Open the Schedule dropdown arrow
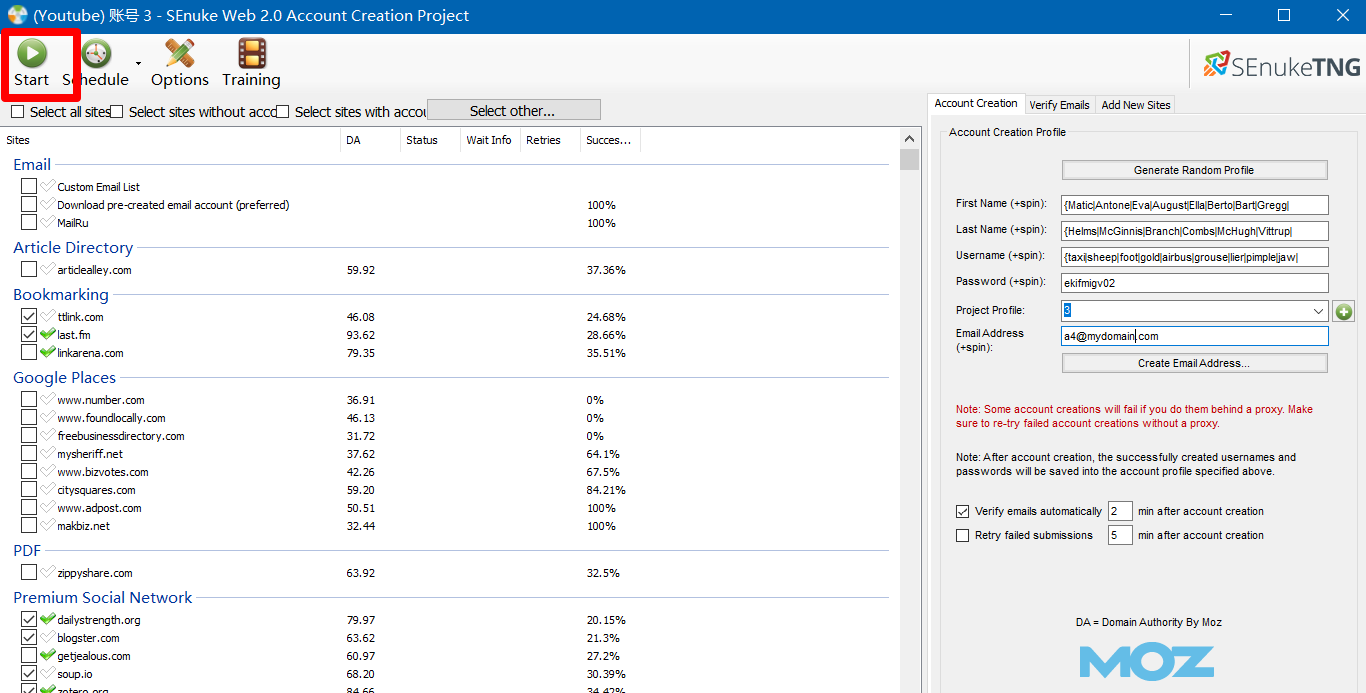 [x=138, y=63]
